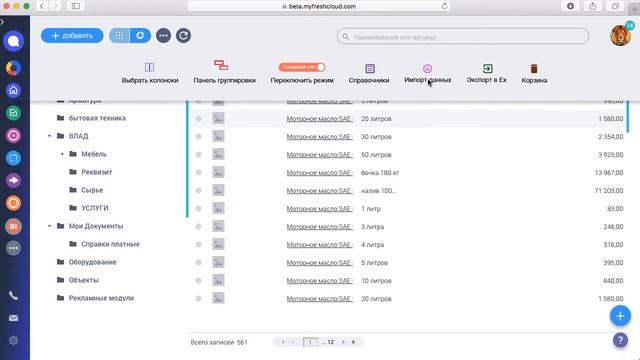
Task: Open the colorful analytics pie icon
Action: pos(13,68)
